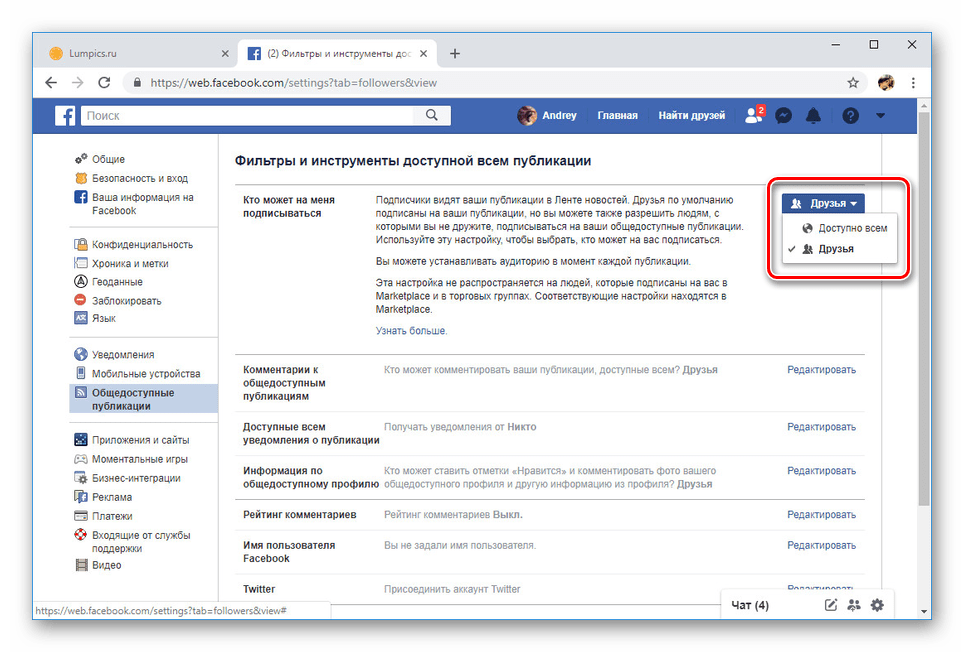Click the profile avatar next to Andrey
The width and height of the screenshot is (964, 652).
tap(527, 115)
